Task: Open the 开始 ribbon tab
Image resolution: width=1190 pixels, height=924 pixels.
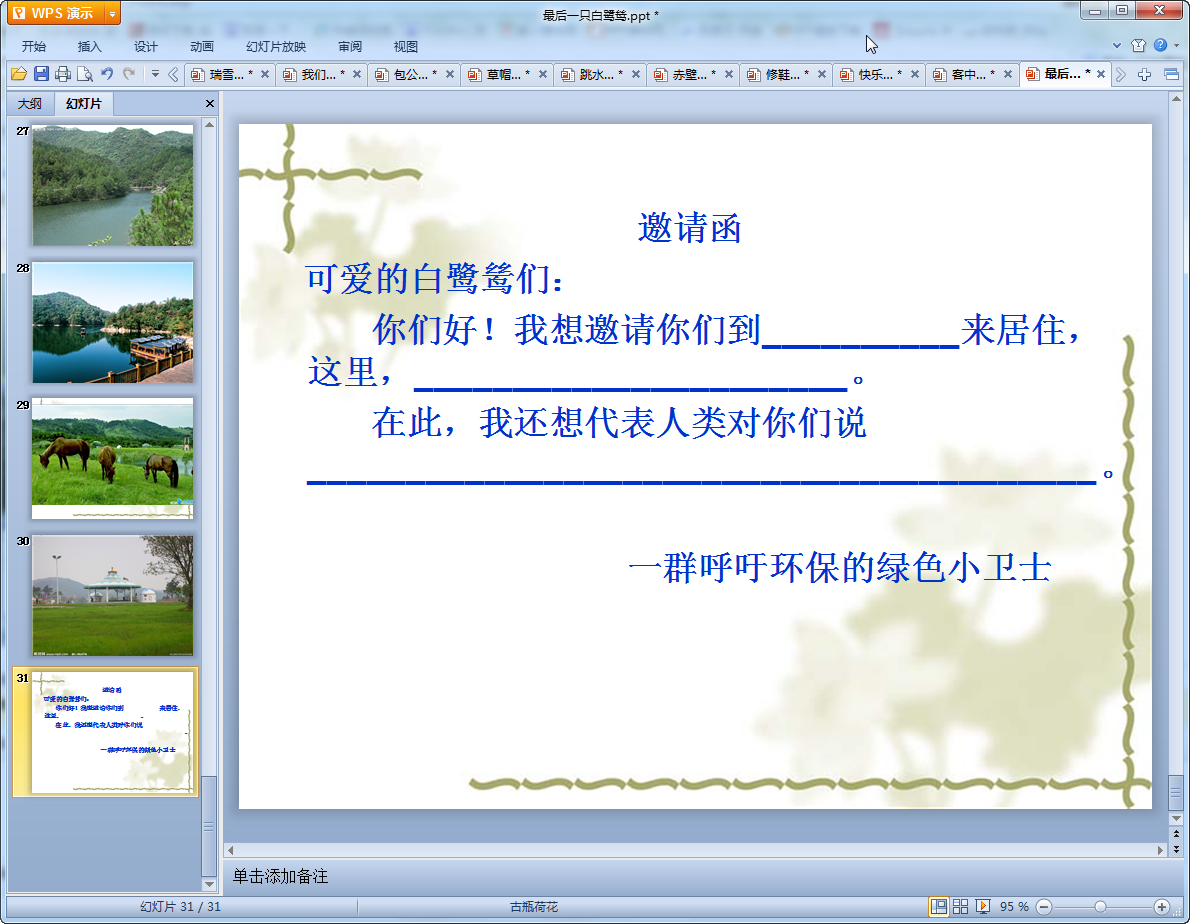Action: pos(33,47)
